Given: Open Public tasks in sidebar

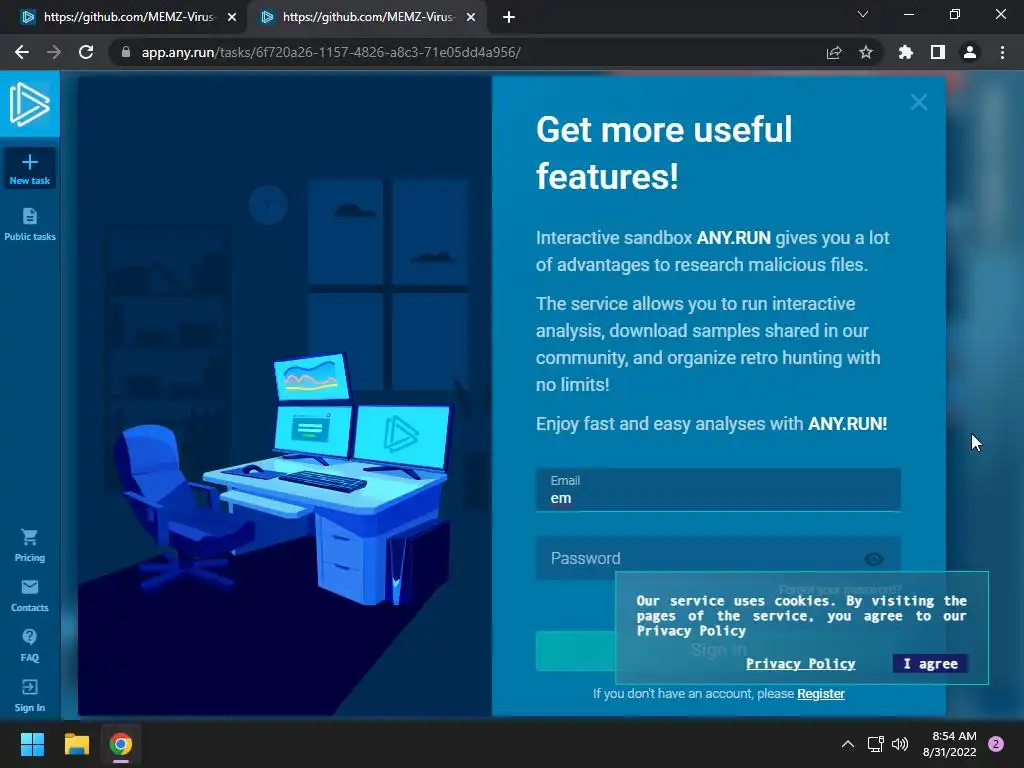Looking at the screenshot, I should pos(29,224).
